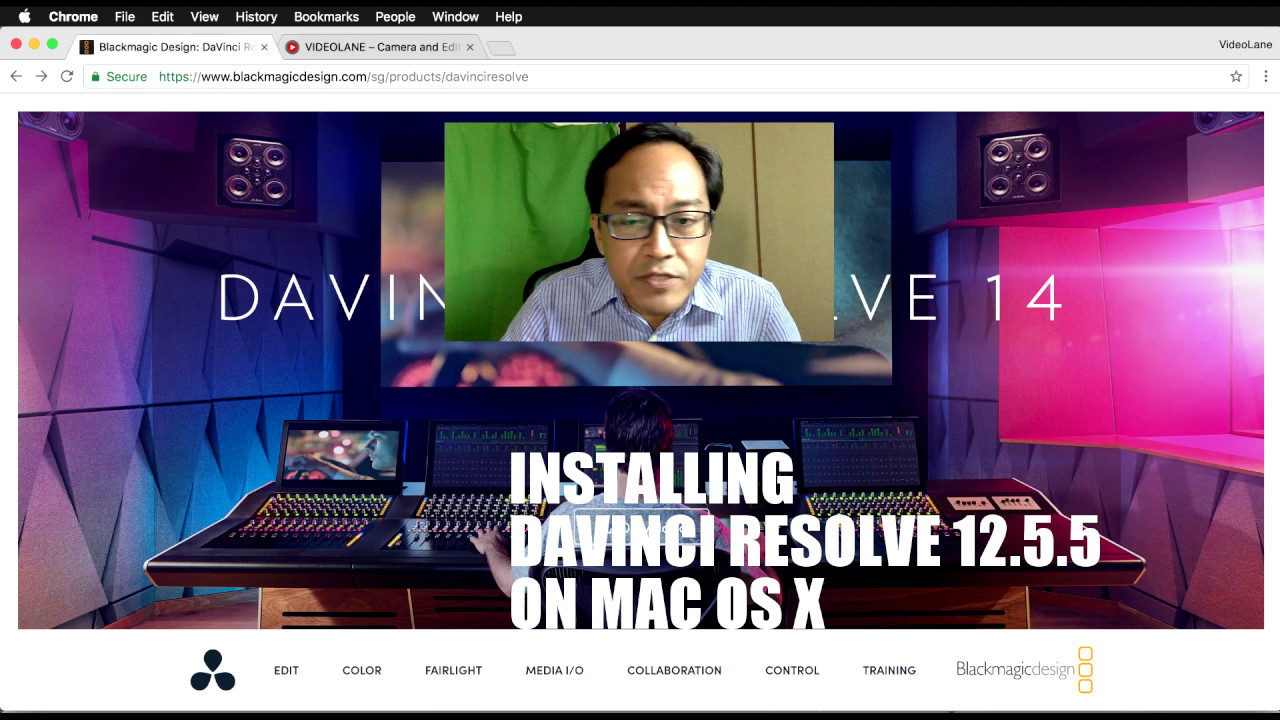Open the Edit menu
Image resolution: width=1280 pixels, height=720 pixels.
coord(162,17)
